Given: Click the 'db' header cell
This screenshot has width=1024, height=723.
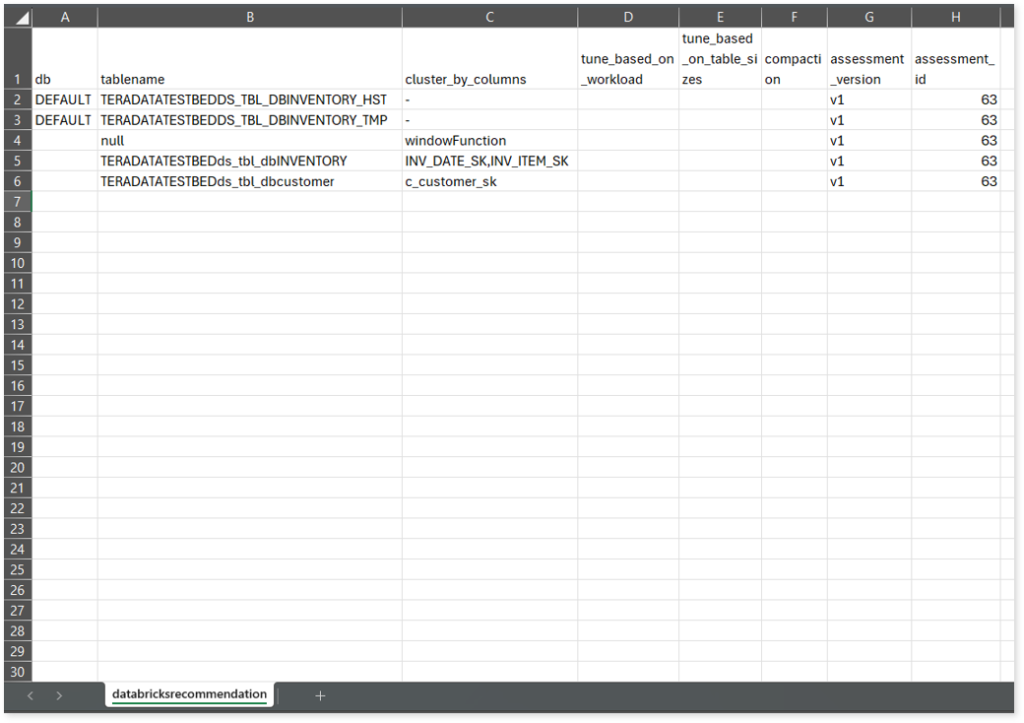Looking at the screenshot, I should click(65, 58).
